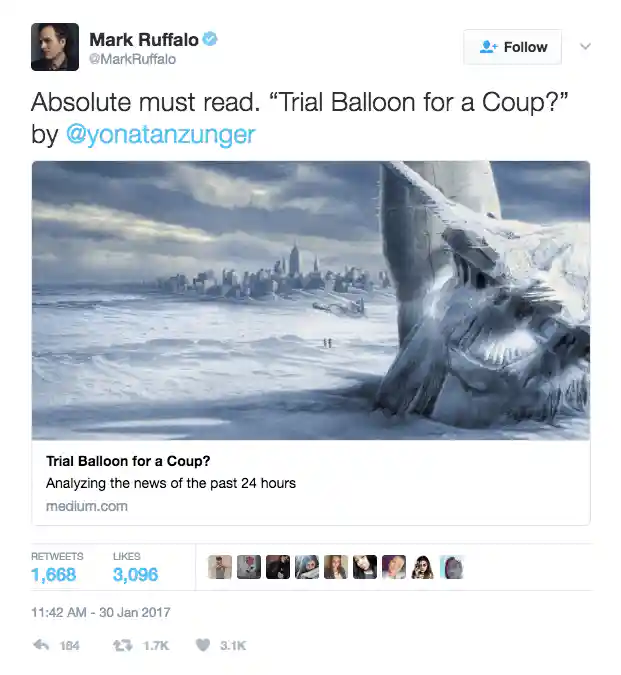This screenshot has width=621, height=675.
Task: Click the sunglasses-wearing liker avatar
Action: 423,567
